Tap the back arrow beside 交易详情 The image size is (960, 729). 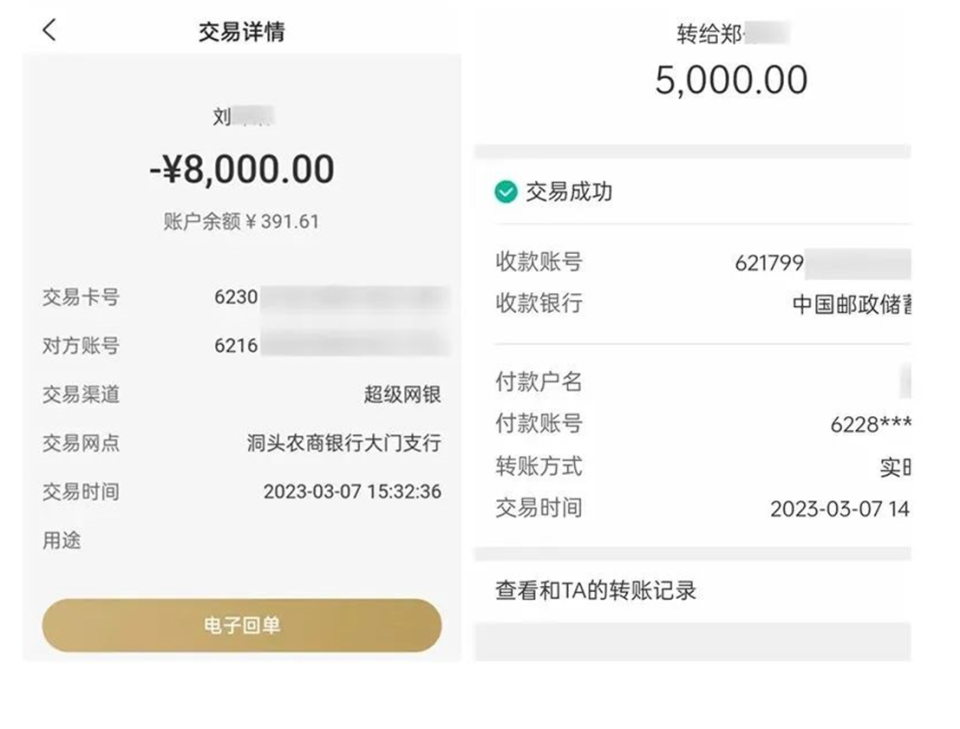(x=49, y=31)
